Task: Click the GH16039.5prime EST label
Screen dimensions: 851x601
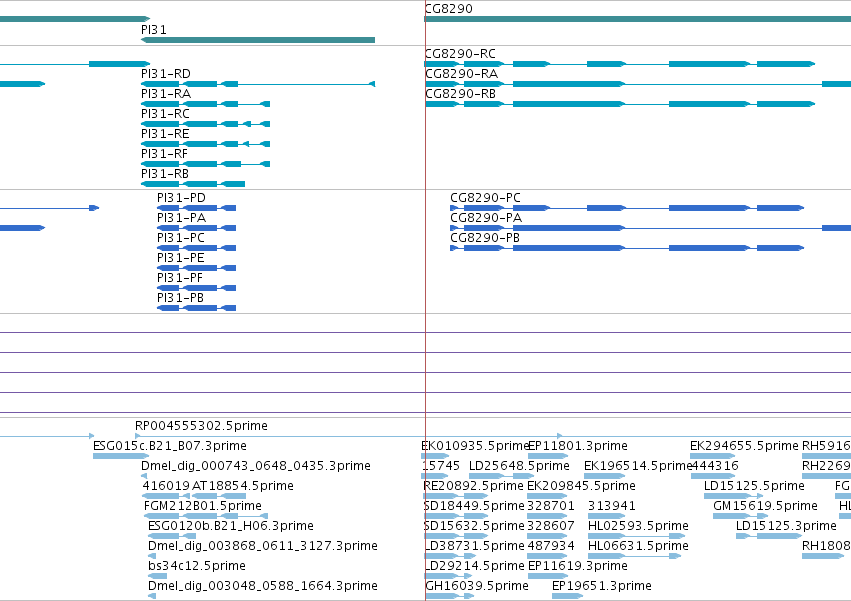Action: click(477, 586)
